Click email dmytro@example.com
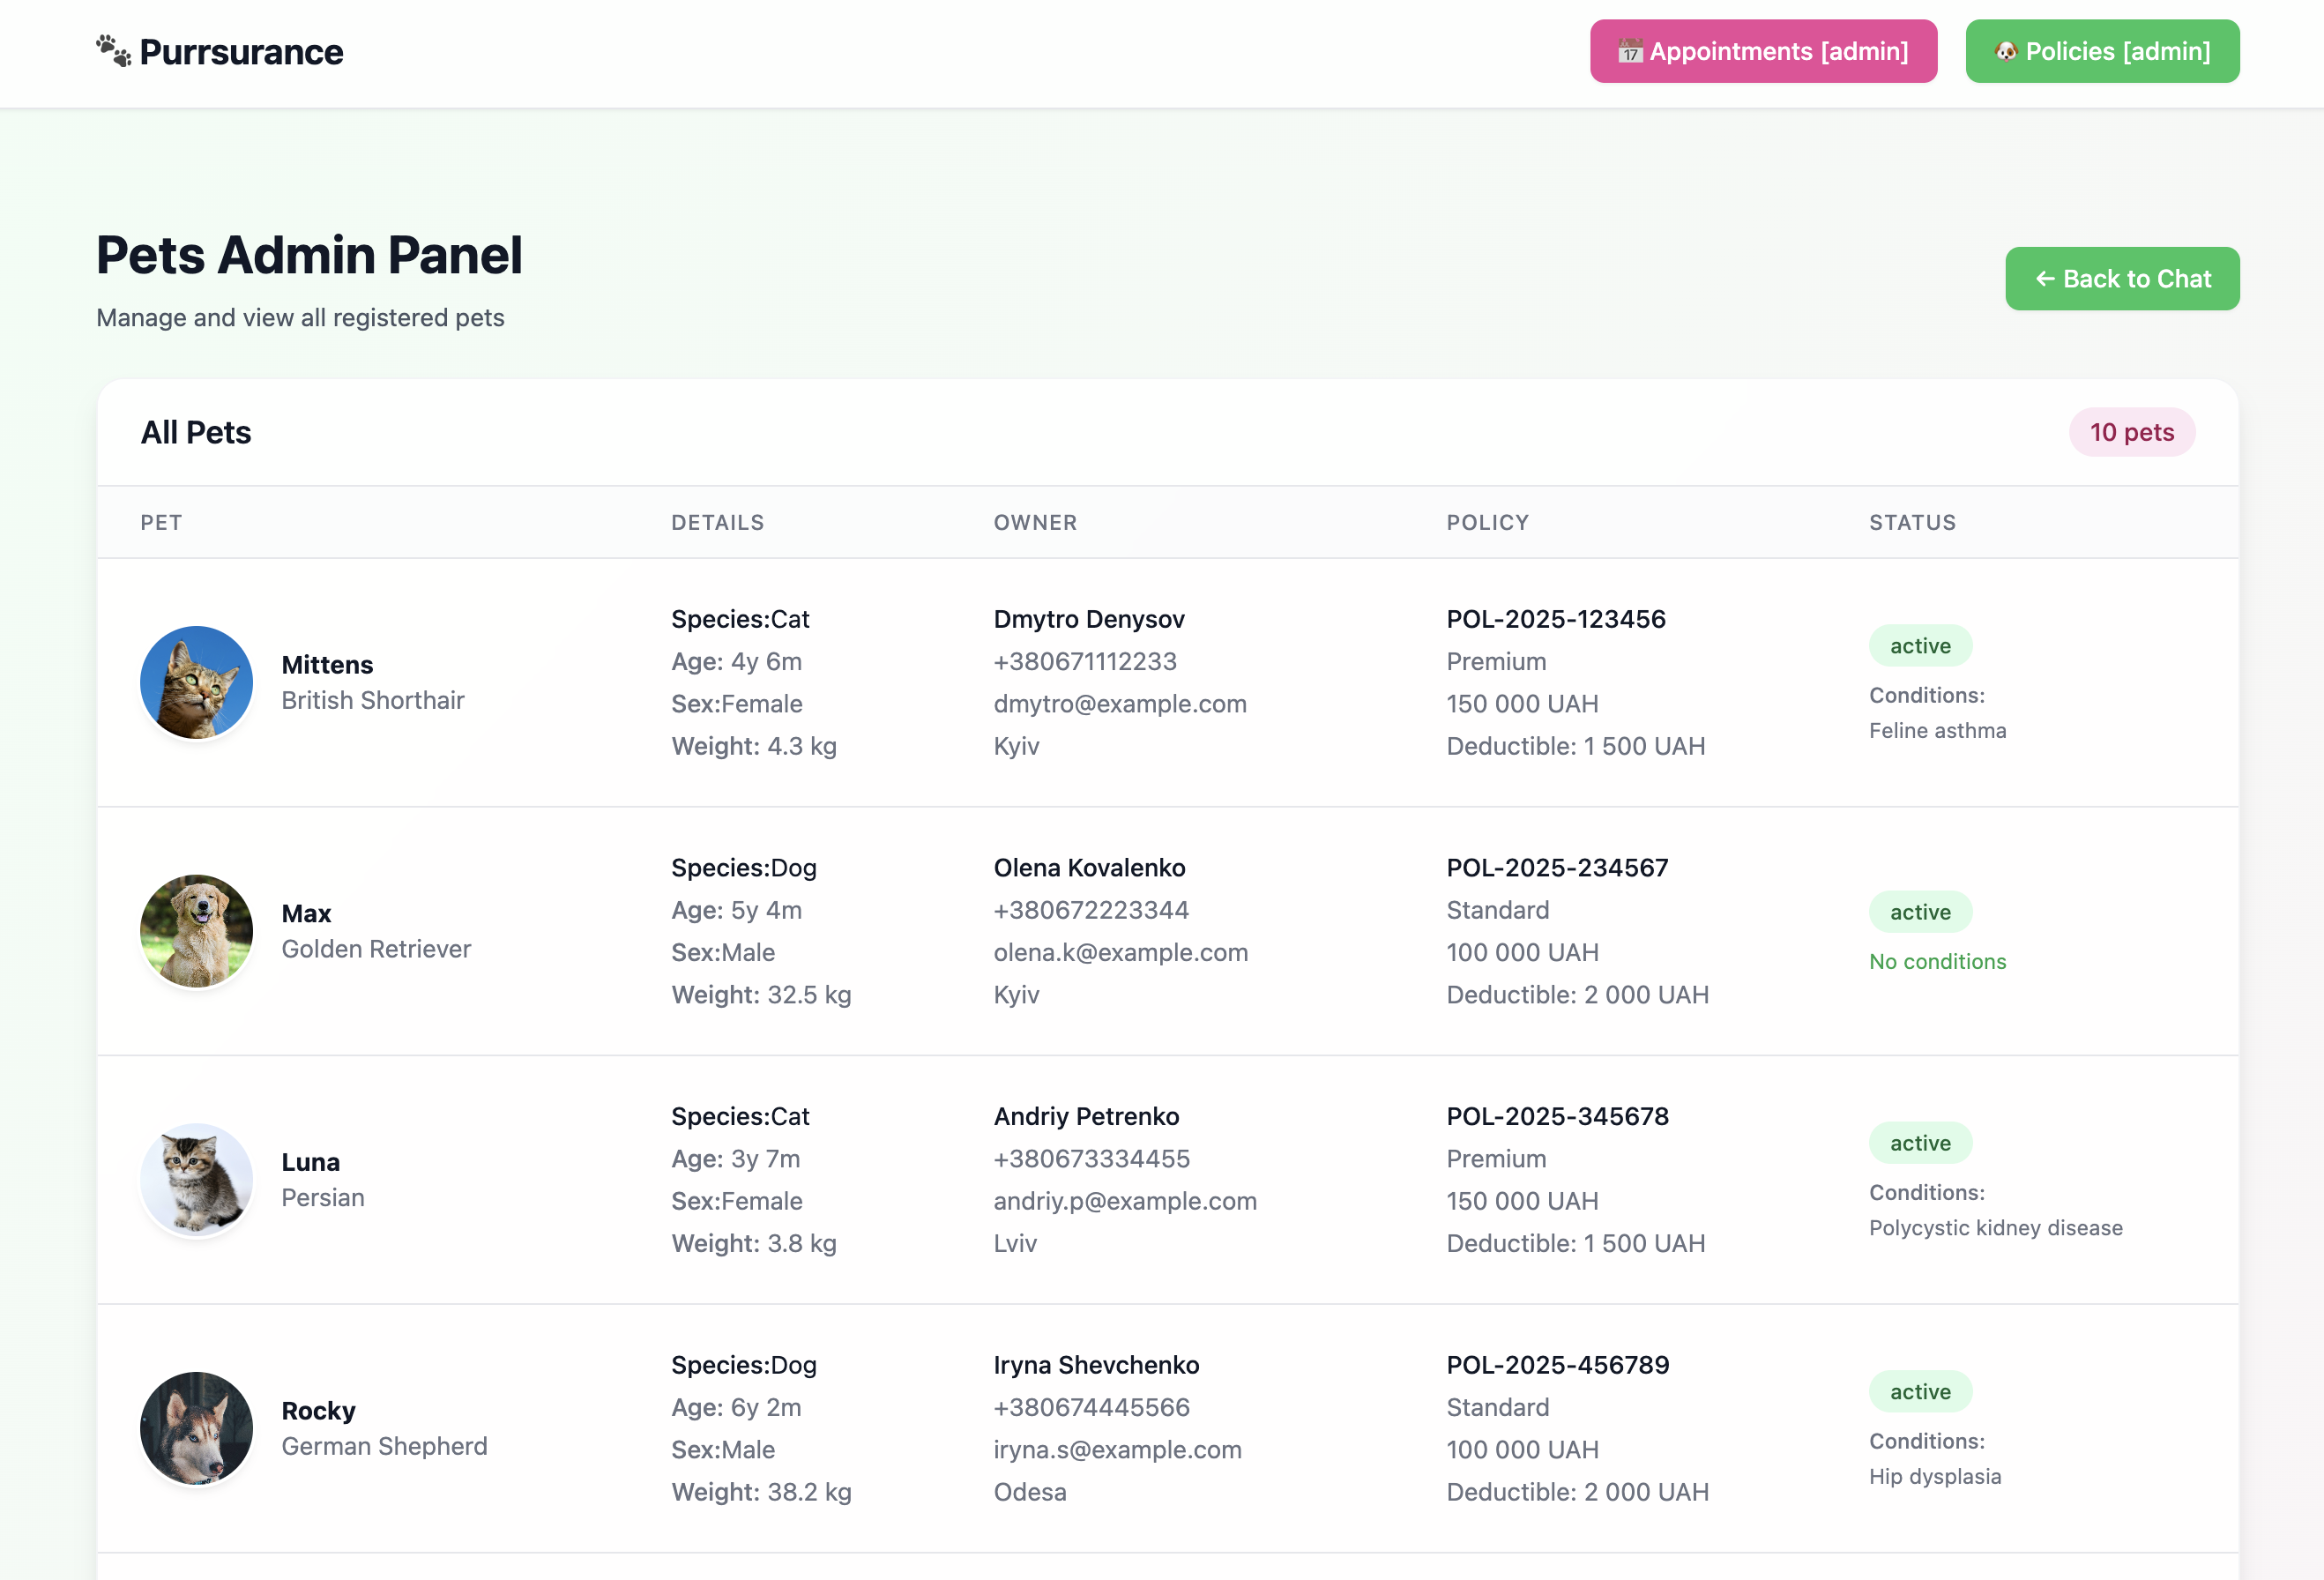Viewport: 2324px width, 1580px height. [x=1119, y=704]
